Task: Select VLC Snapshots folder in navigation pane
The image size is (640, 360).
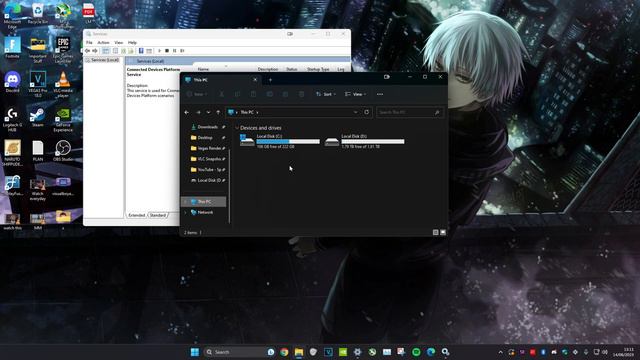Action: click(x=208, y=159)
